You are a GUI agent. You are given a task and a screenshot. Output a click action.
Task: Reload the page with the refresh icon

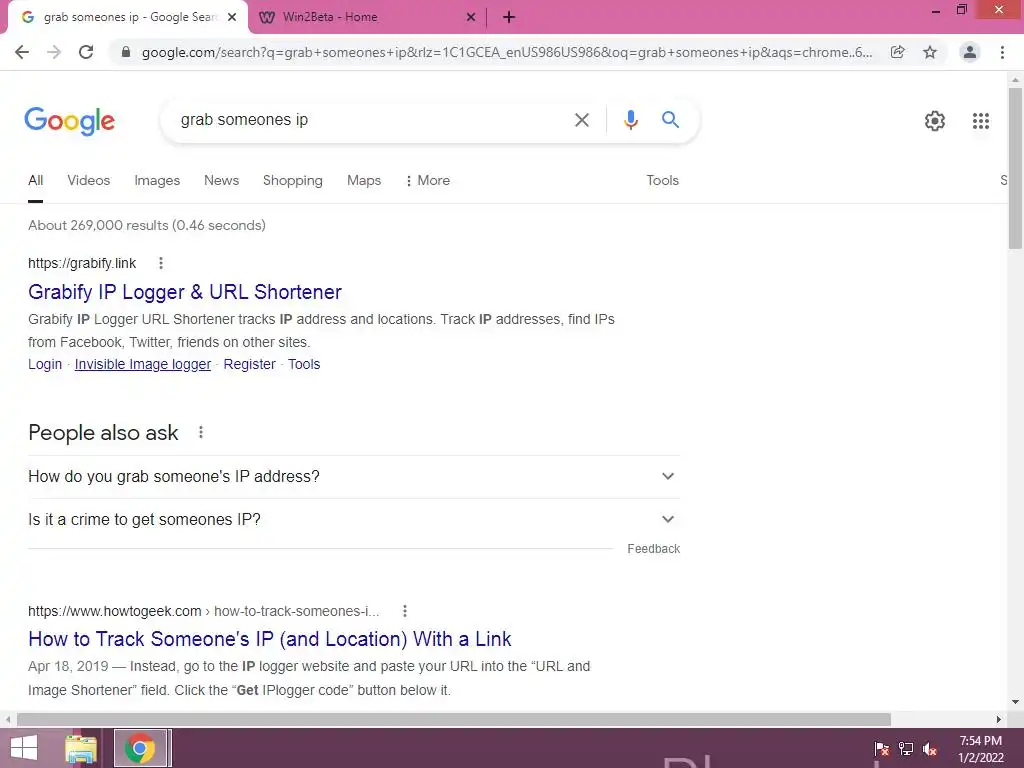(86, 52)
